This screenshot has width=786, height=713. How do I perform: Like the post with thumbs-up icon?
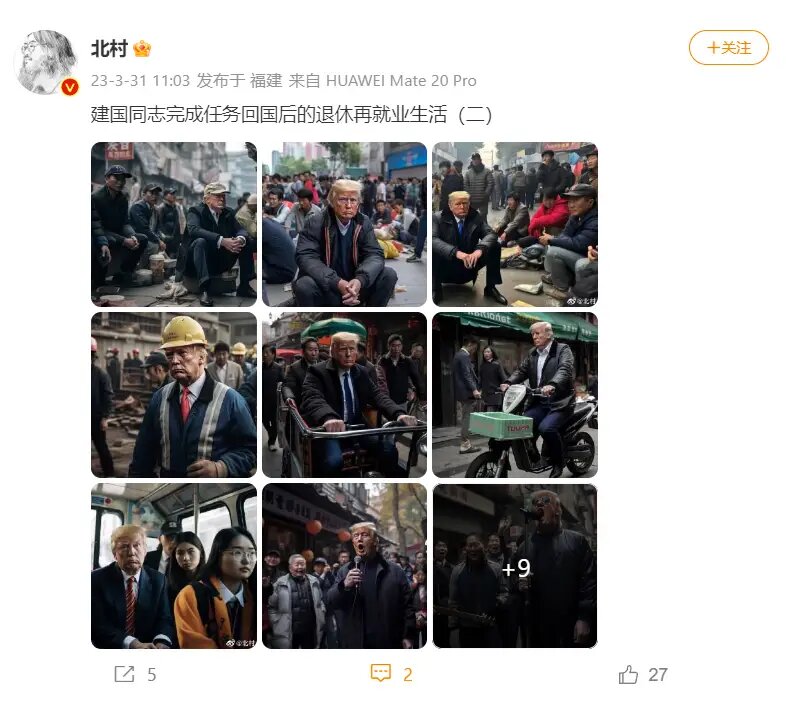pyautogui.click(x=628, y=674)
